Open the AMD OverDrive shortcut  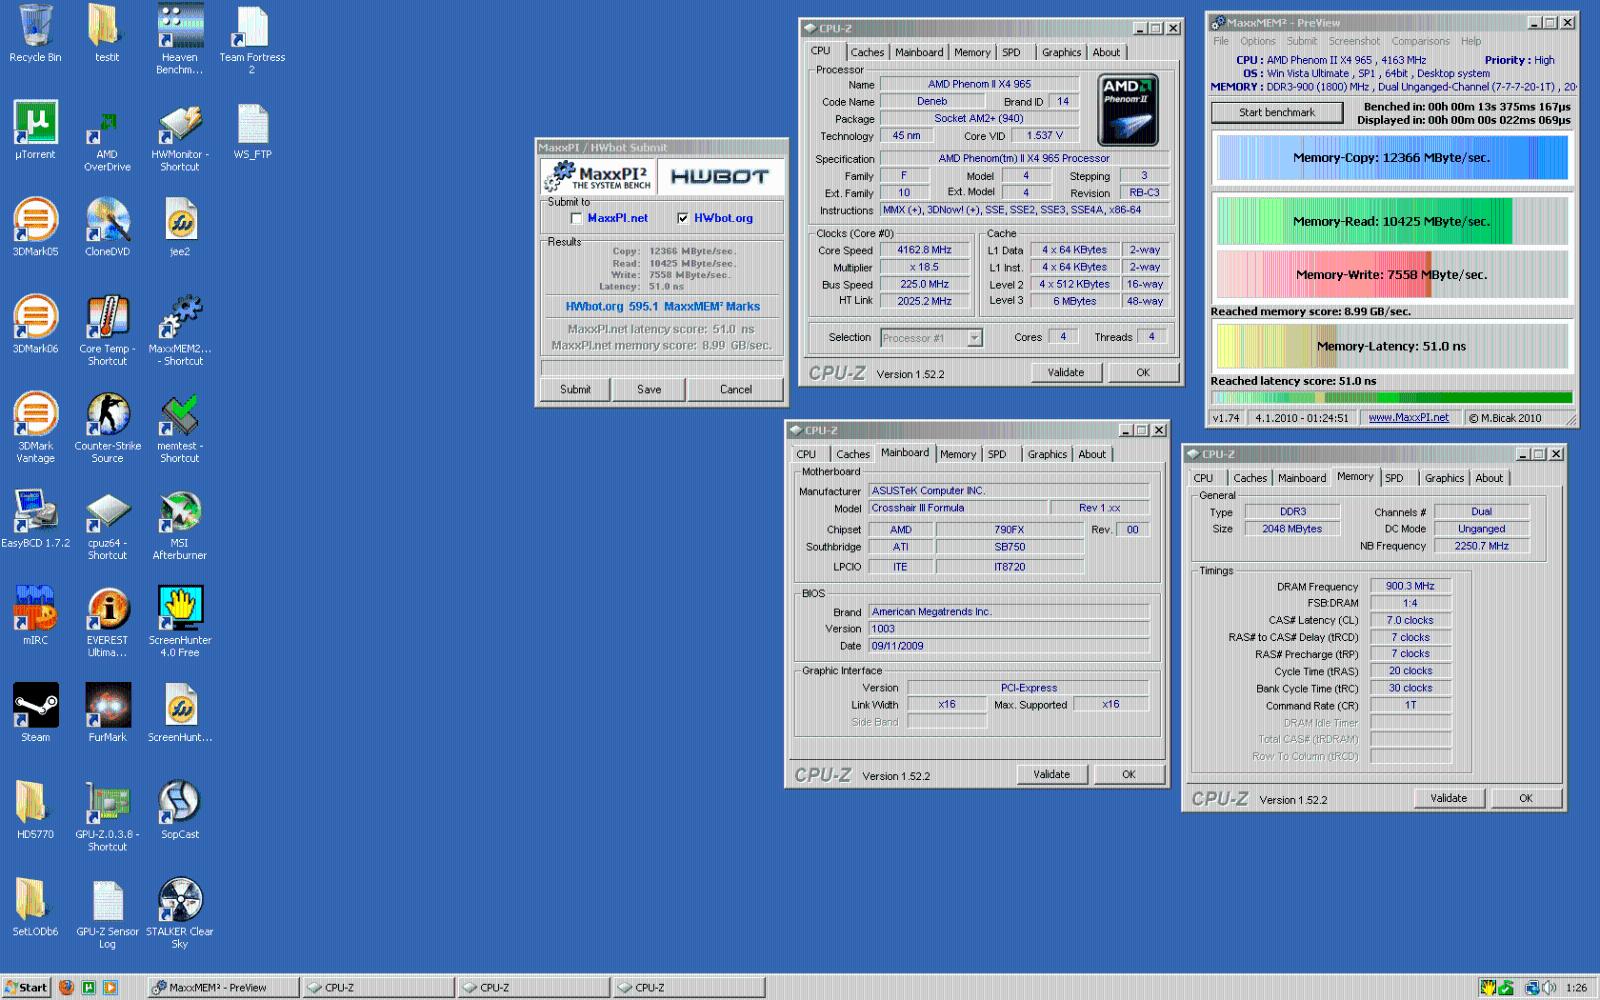[x=107, y=125]
